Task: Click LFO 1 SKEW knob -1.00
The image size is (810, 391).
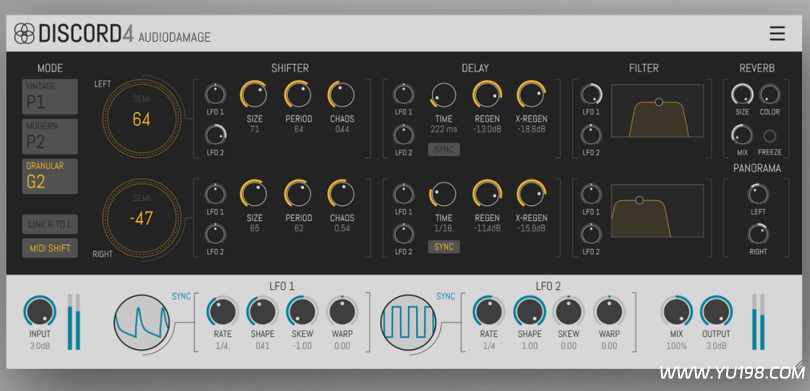Action: click(x=302, y=312)
